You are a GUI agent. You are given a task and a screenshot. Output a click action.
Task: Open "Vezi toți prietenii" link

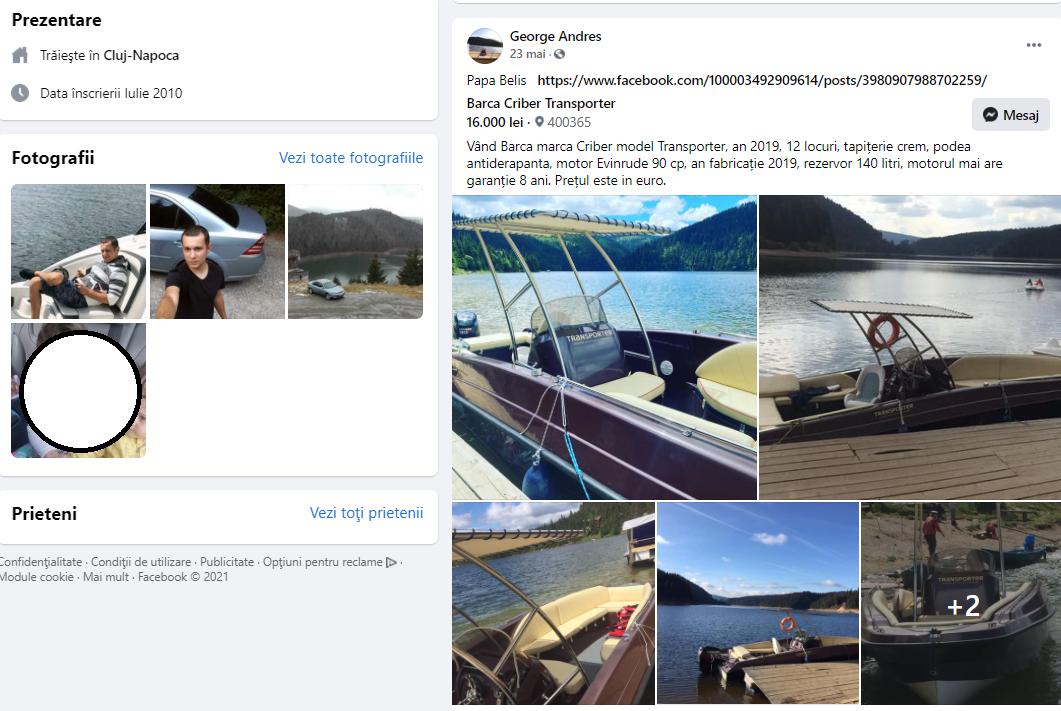point(366,513)
